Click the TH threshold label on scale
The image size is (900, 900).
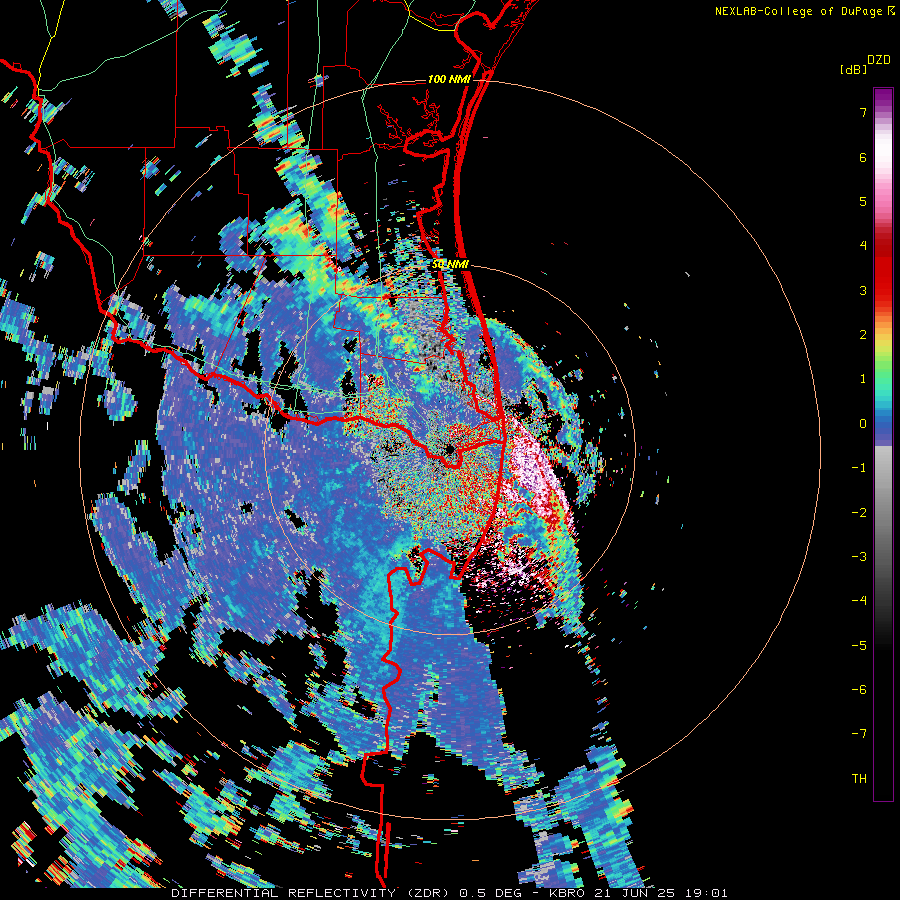point(859,779)
